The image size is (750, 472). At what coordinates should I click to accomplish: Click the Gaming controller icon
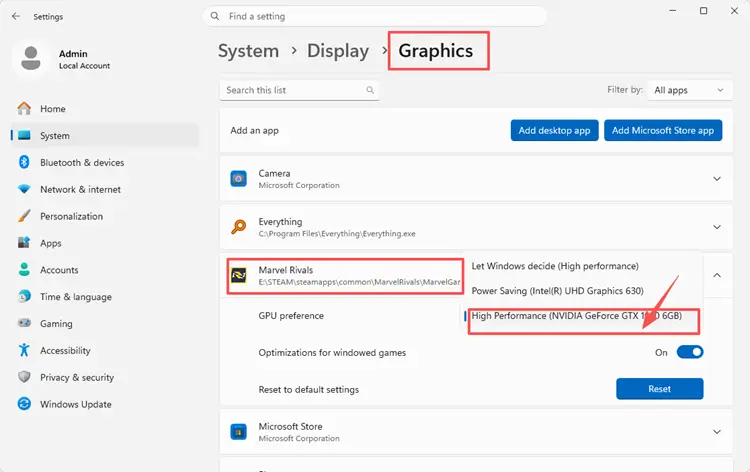click(x=24, y=323)
